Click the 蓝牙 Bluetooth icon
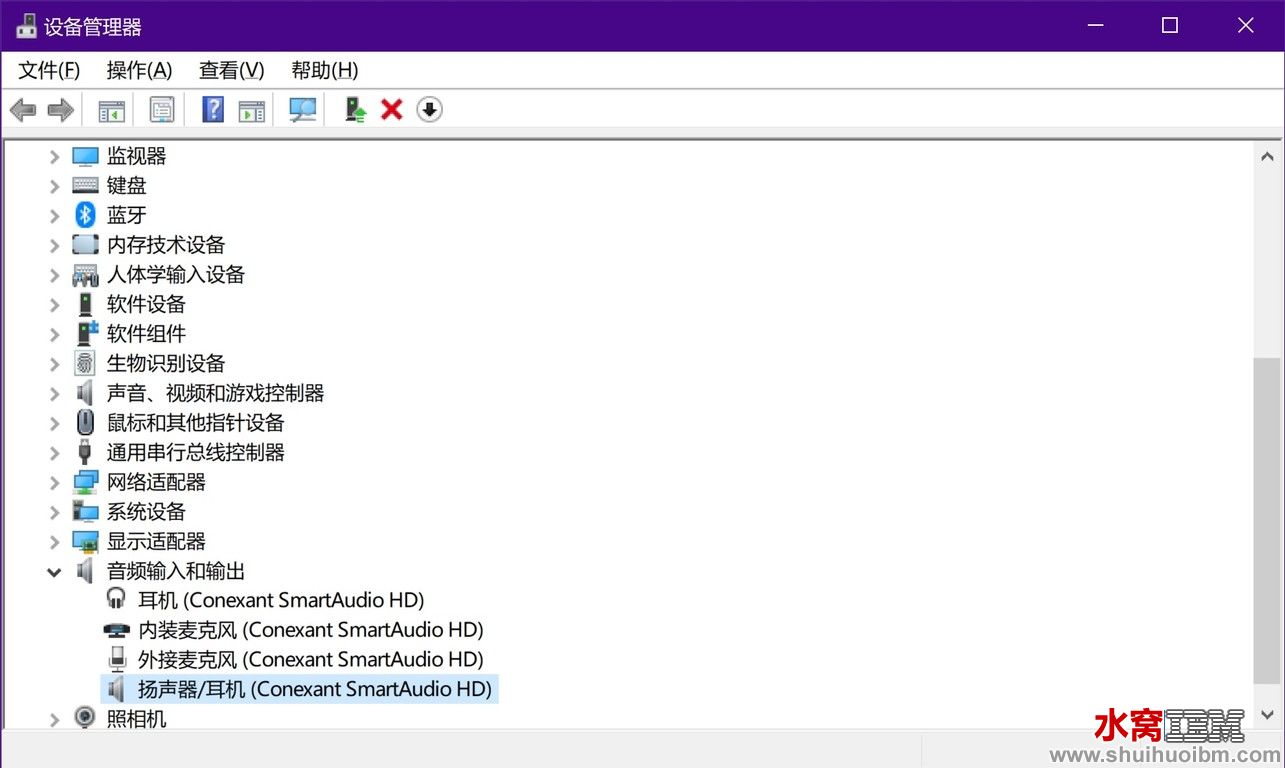The height and width of the screenshot is (768, 1285). (86, 215)
